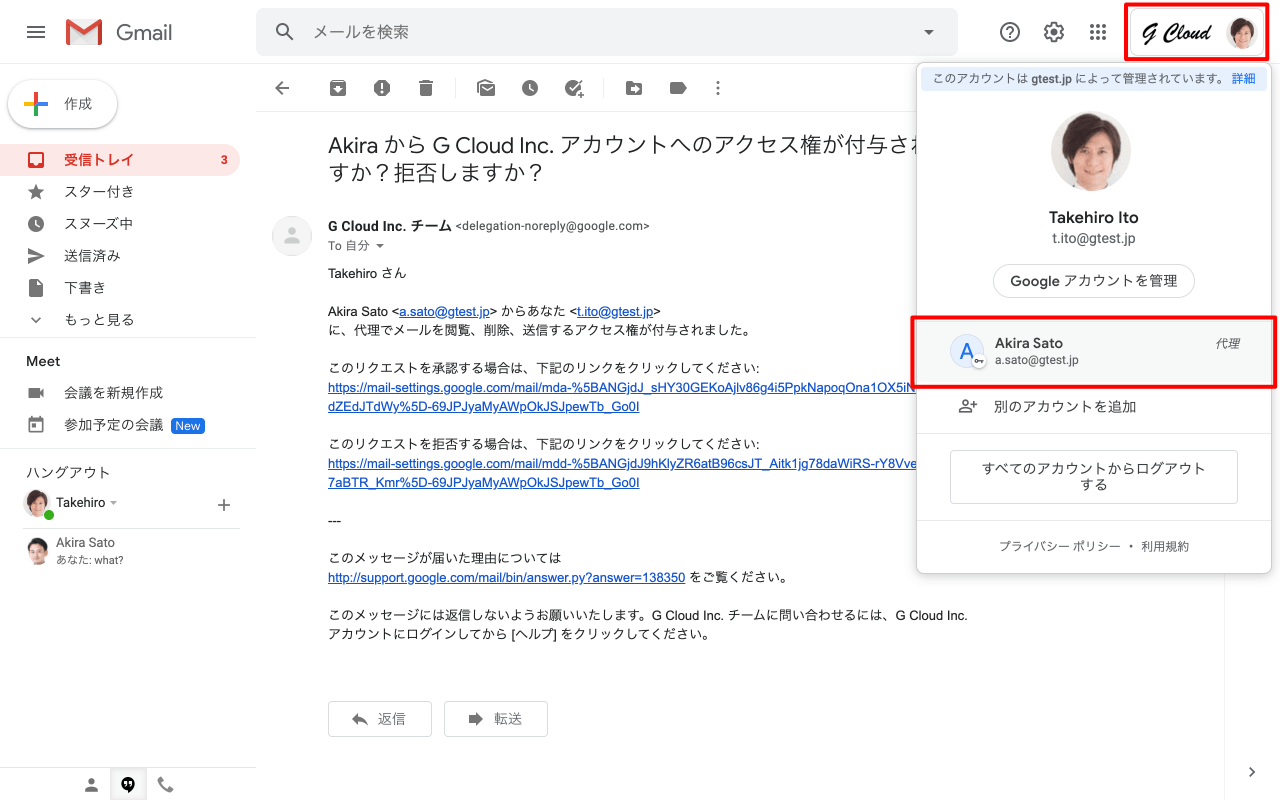1280x800 pixels.
Task: Open the Google apps grid
Action: [1098, 32]
